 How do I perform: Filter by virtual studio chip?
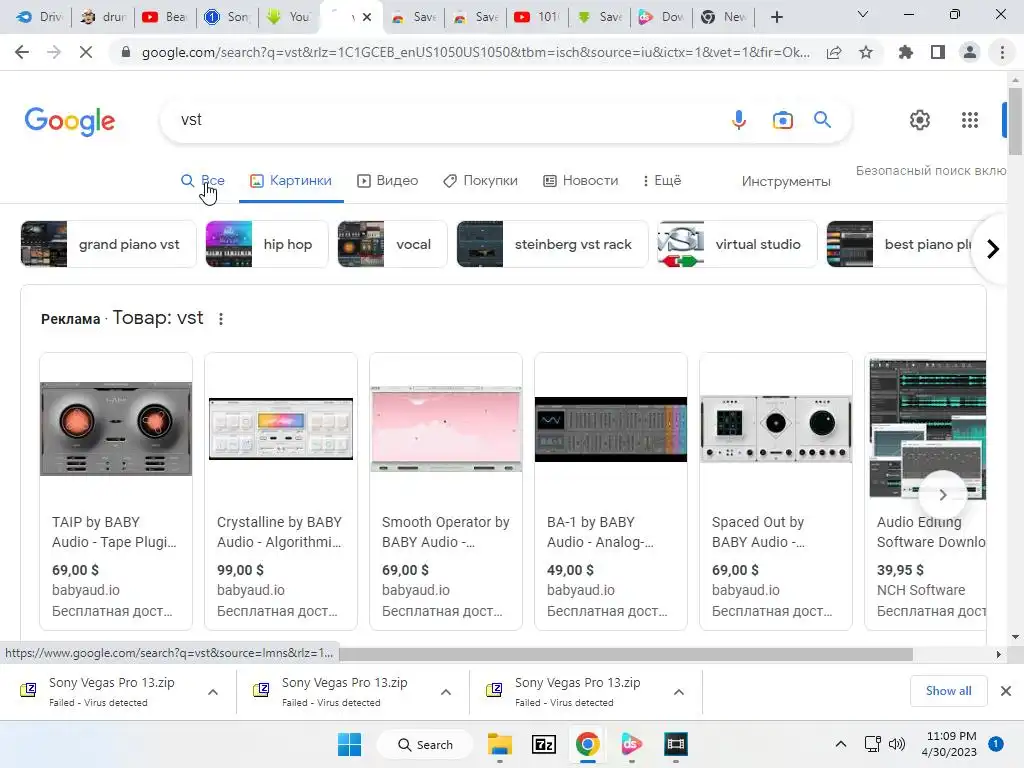(737, 244)
